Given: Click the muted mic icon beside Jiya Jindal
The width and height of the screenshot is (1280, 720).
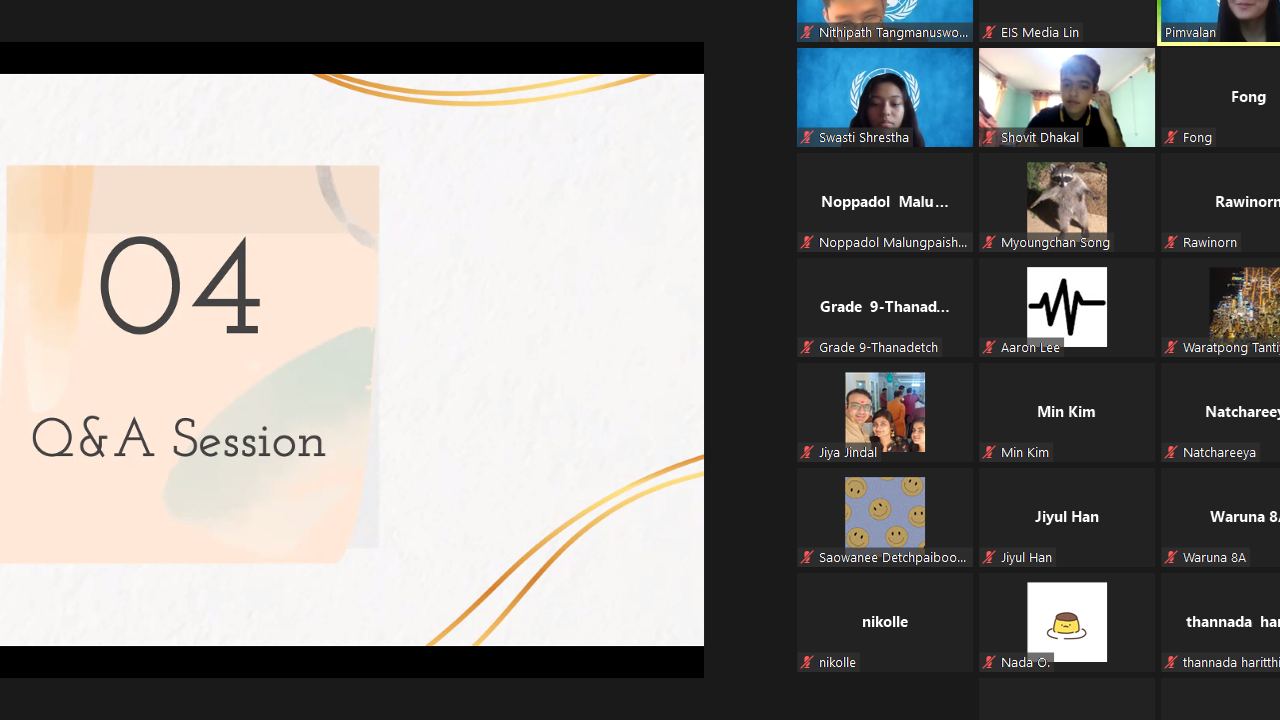Looking at the screenshot, I should [807, 453].
